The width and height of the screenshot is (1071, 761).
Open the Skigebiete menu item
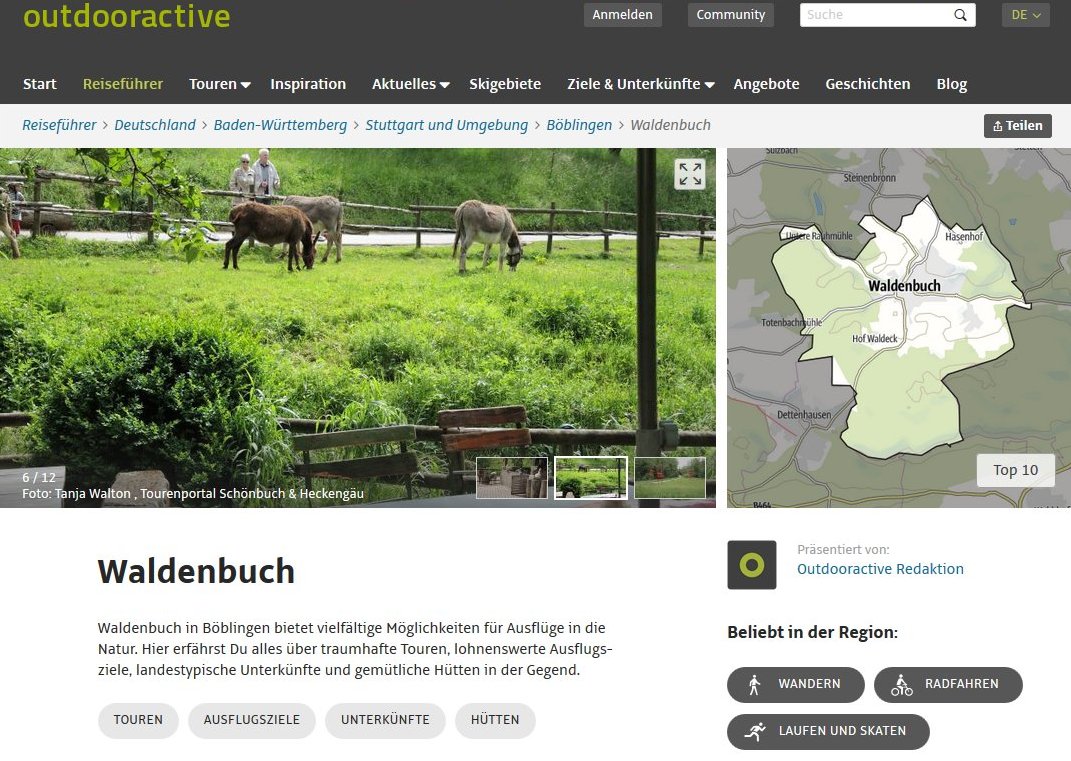505,84
